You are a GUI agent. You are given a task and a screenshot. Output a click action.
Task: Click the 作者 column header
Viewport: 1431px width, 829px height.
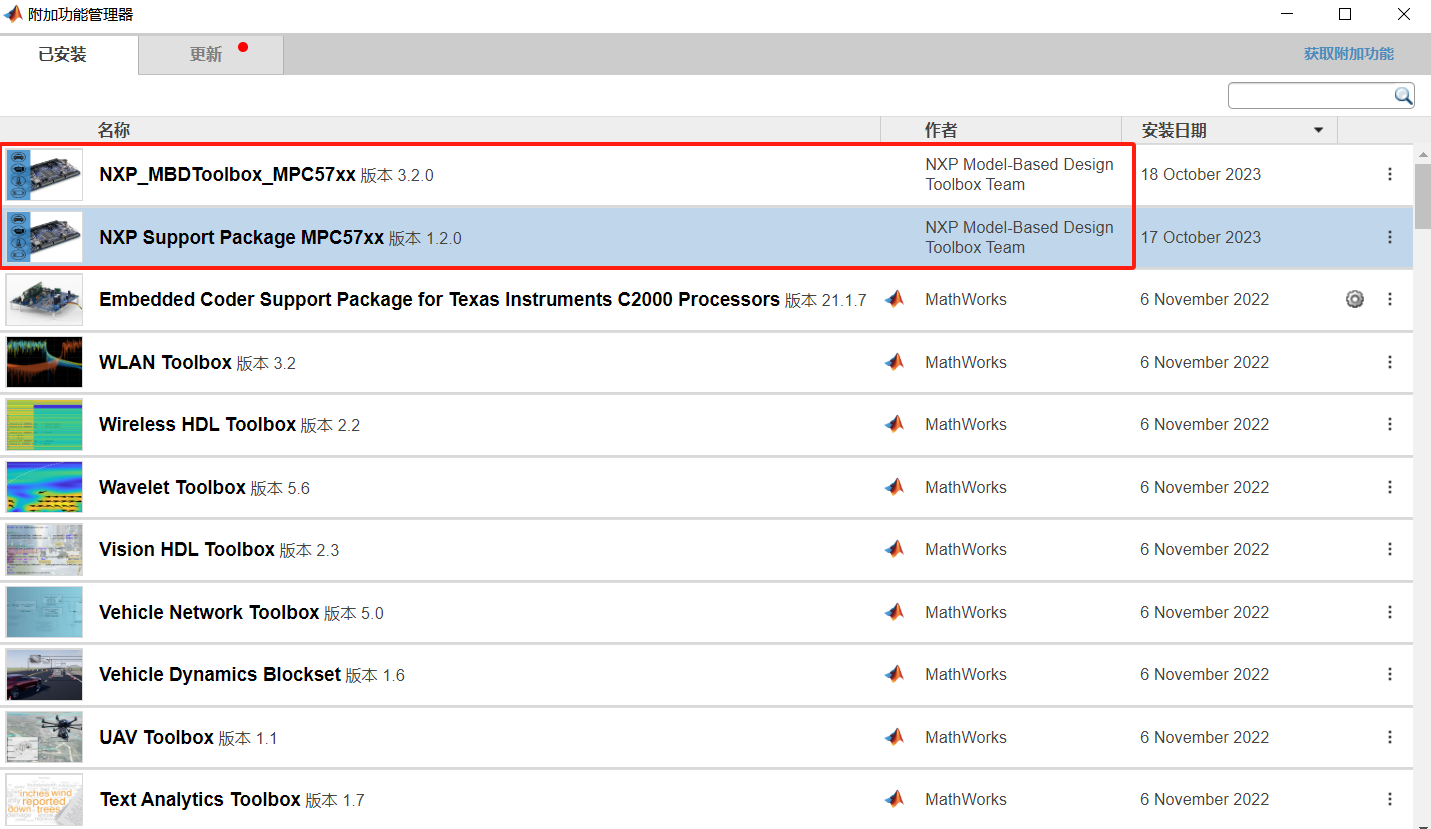(940, 130)
